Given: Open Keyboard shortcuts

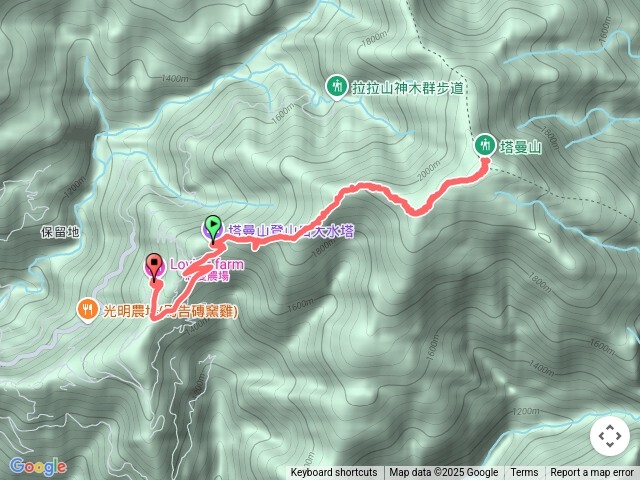Looking at the screenshot, I should pos(334,473).
